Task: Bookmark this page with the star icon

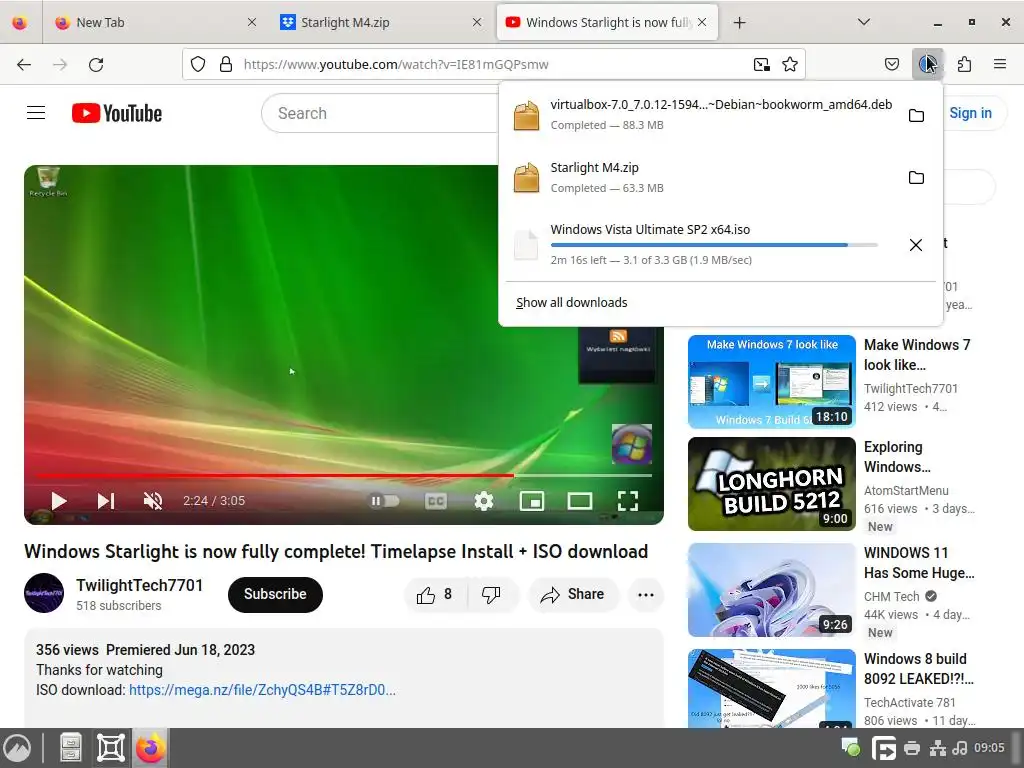Action: click(x=790, y=64)
